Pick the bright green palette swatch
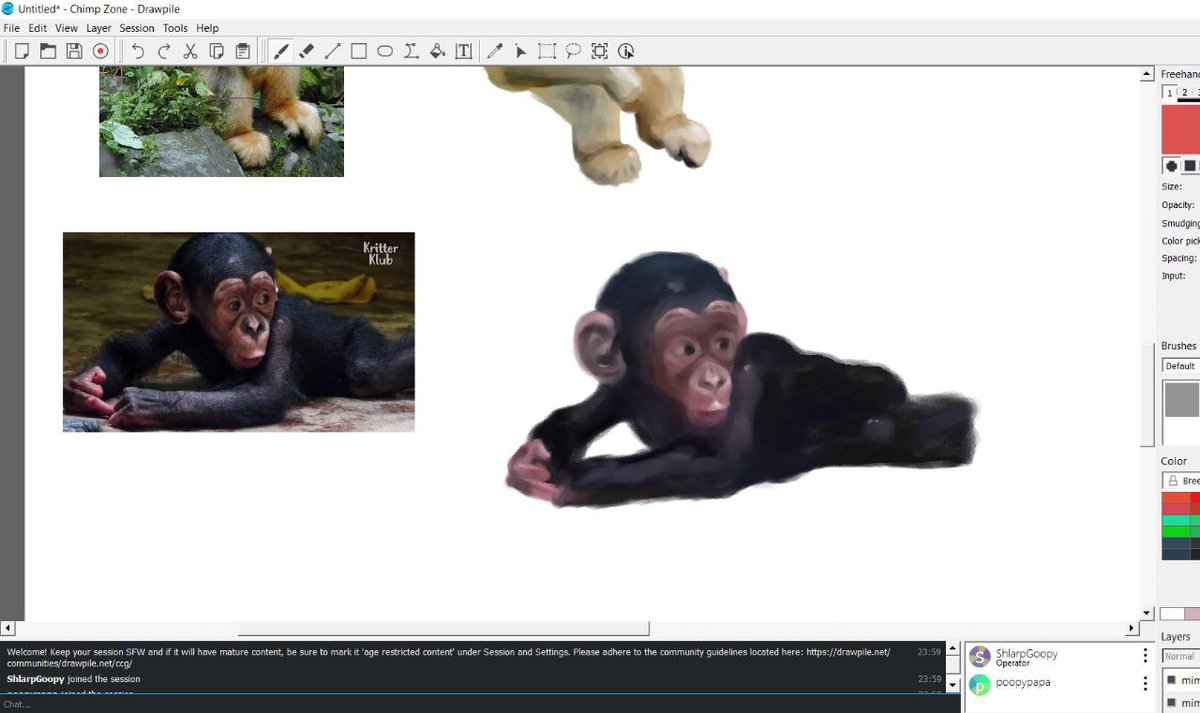This screenshot has height=713, width=1200. click(1175, 531)
